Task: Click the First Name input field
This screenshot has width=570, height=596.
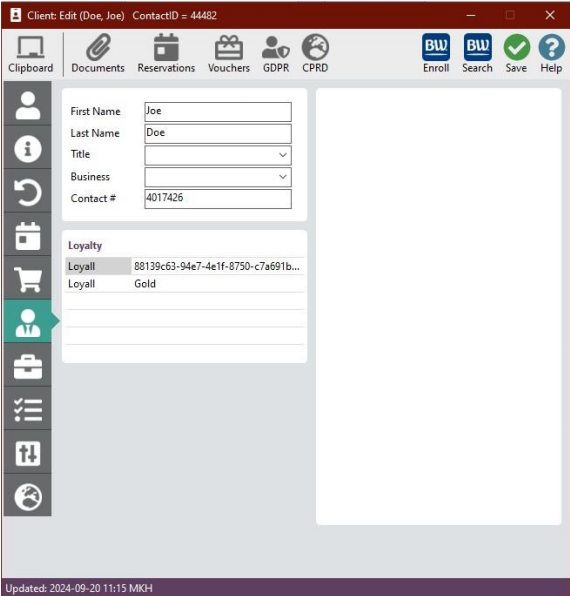Action: [218, 112]
